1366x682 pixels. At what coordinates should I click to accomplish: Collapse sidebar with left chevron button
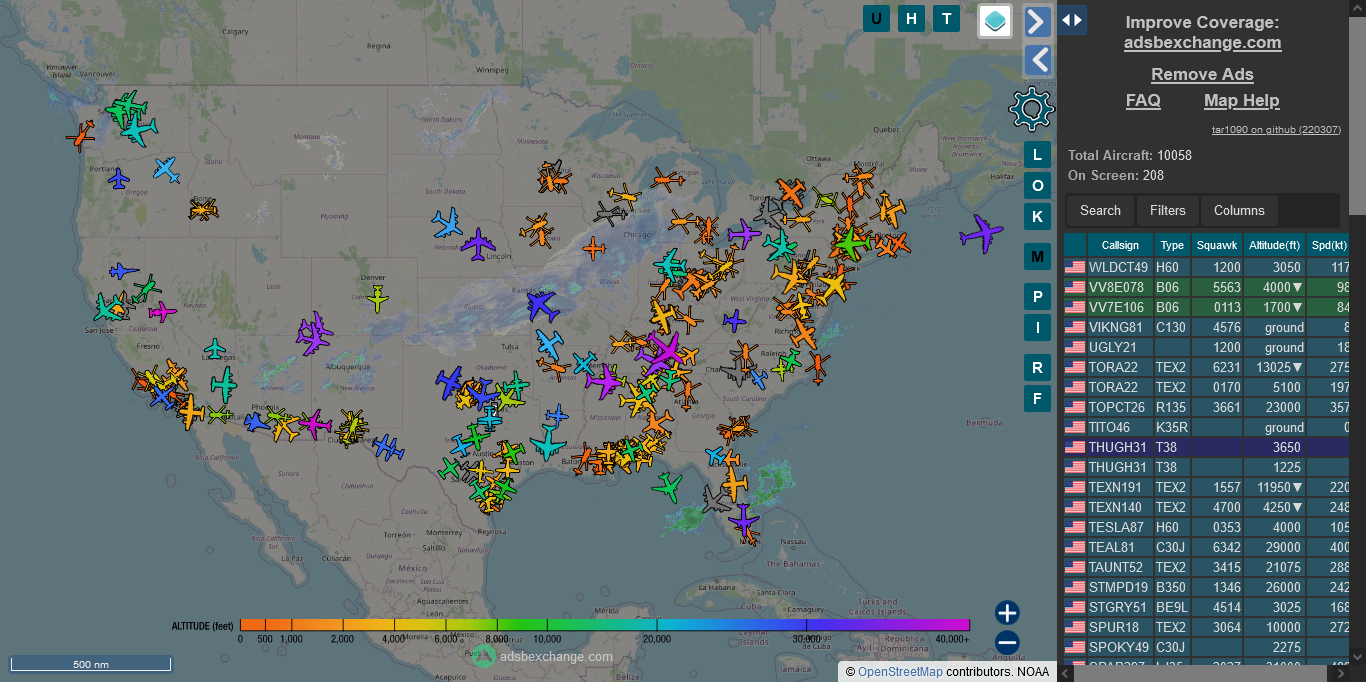click(1038, 61)
